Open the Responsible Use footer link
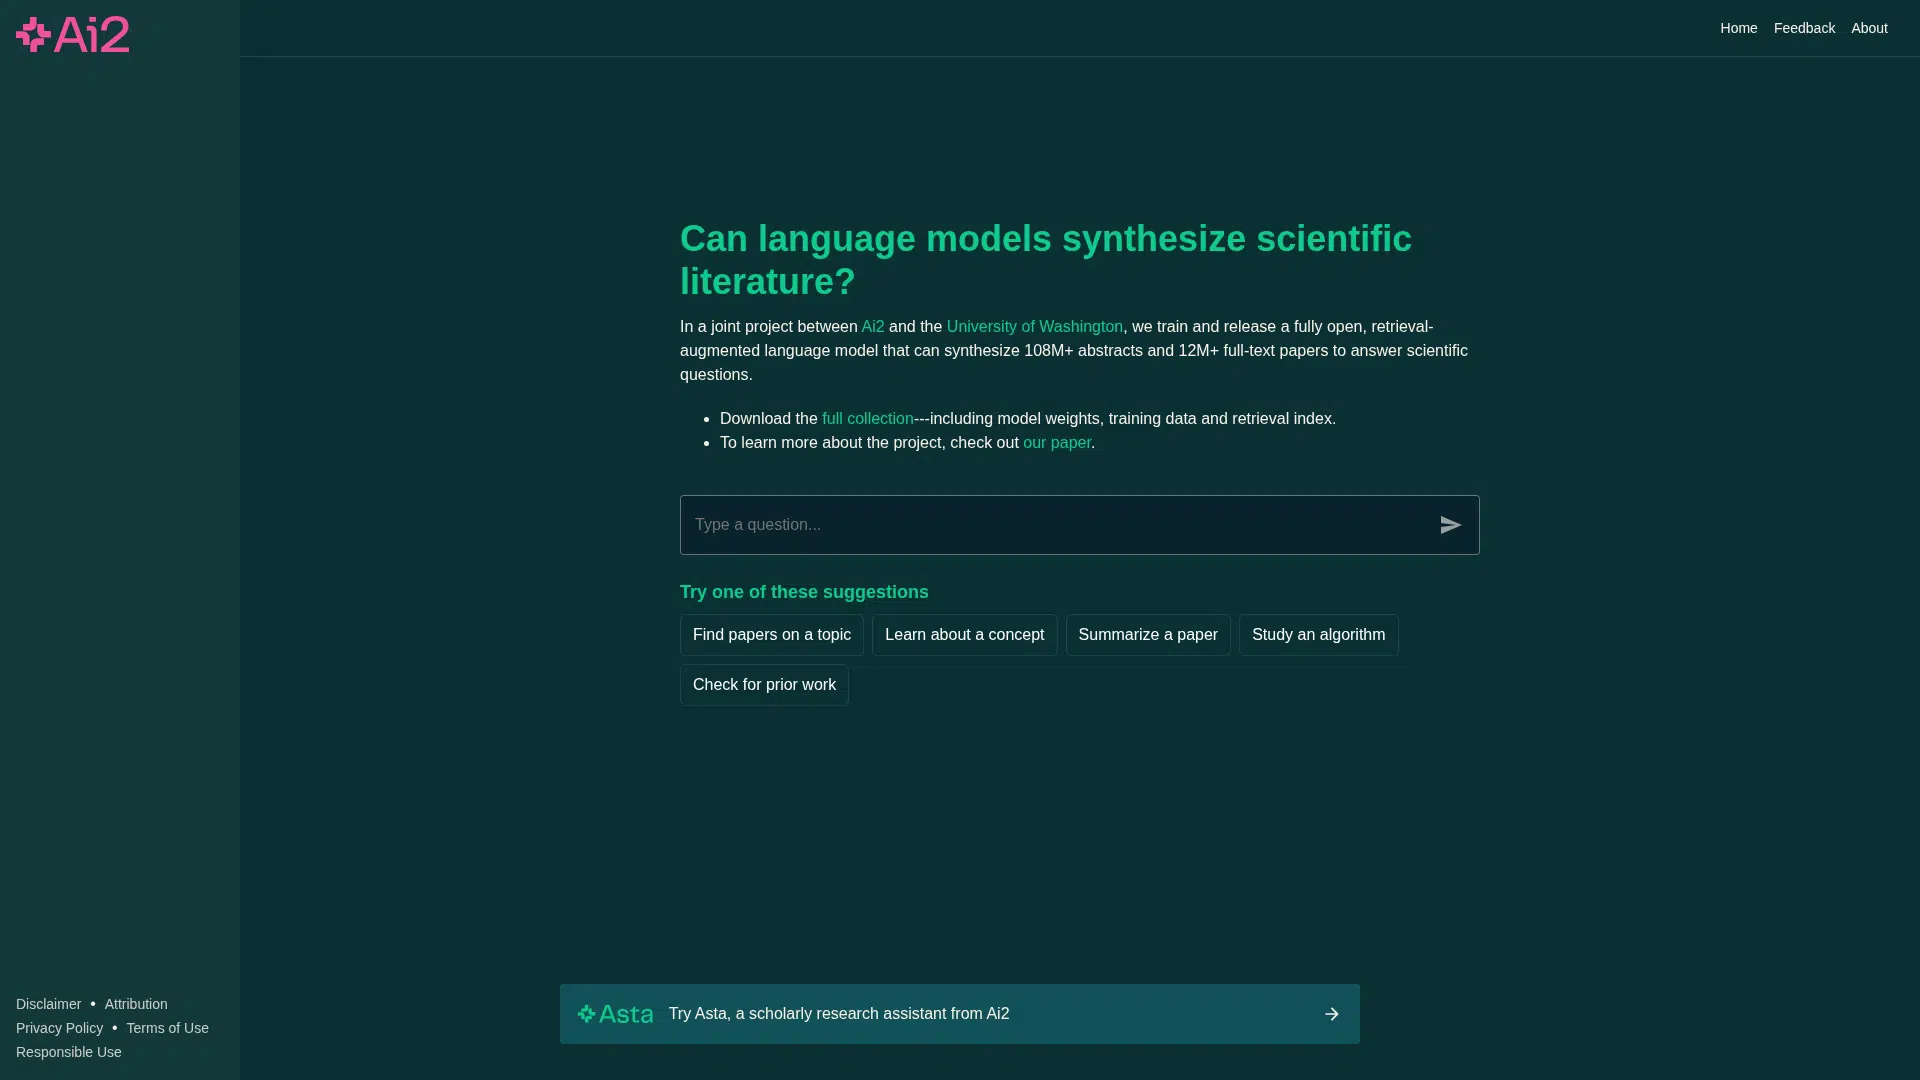1920x1080 pixels. coord(68,1052)
